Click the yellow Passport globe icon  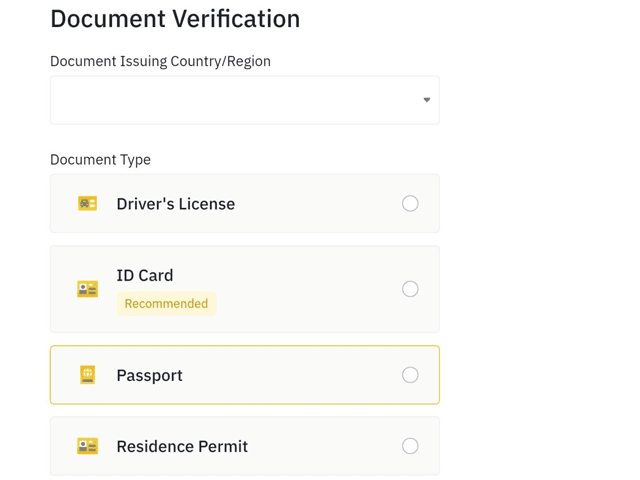87,375
